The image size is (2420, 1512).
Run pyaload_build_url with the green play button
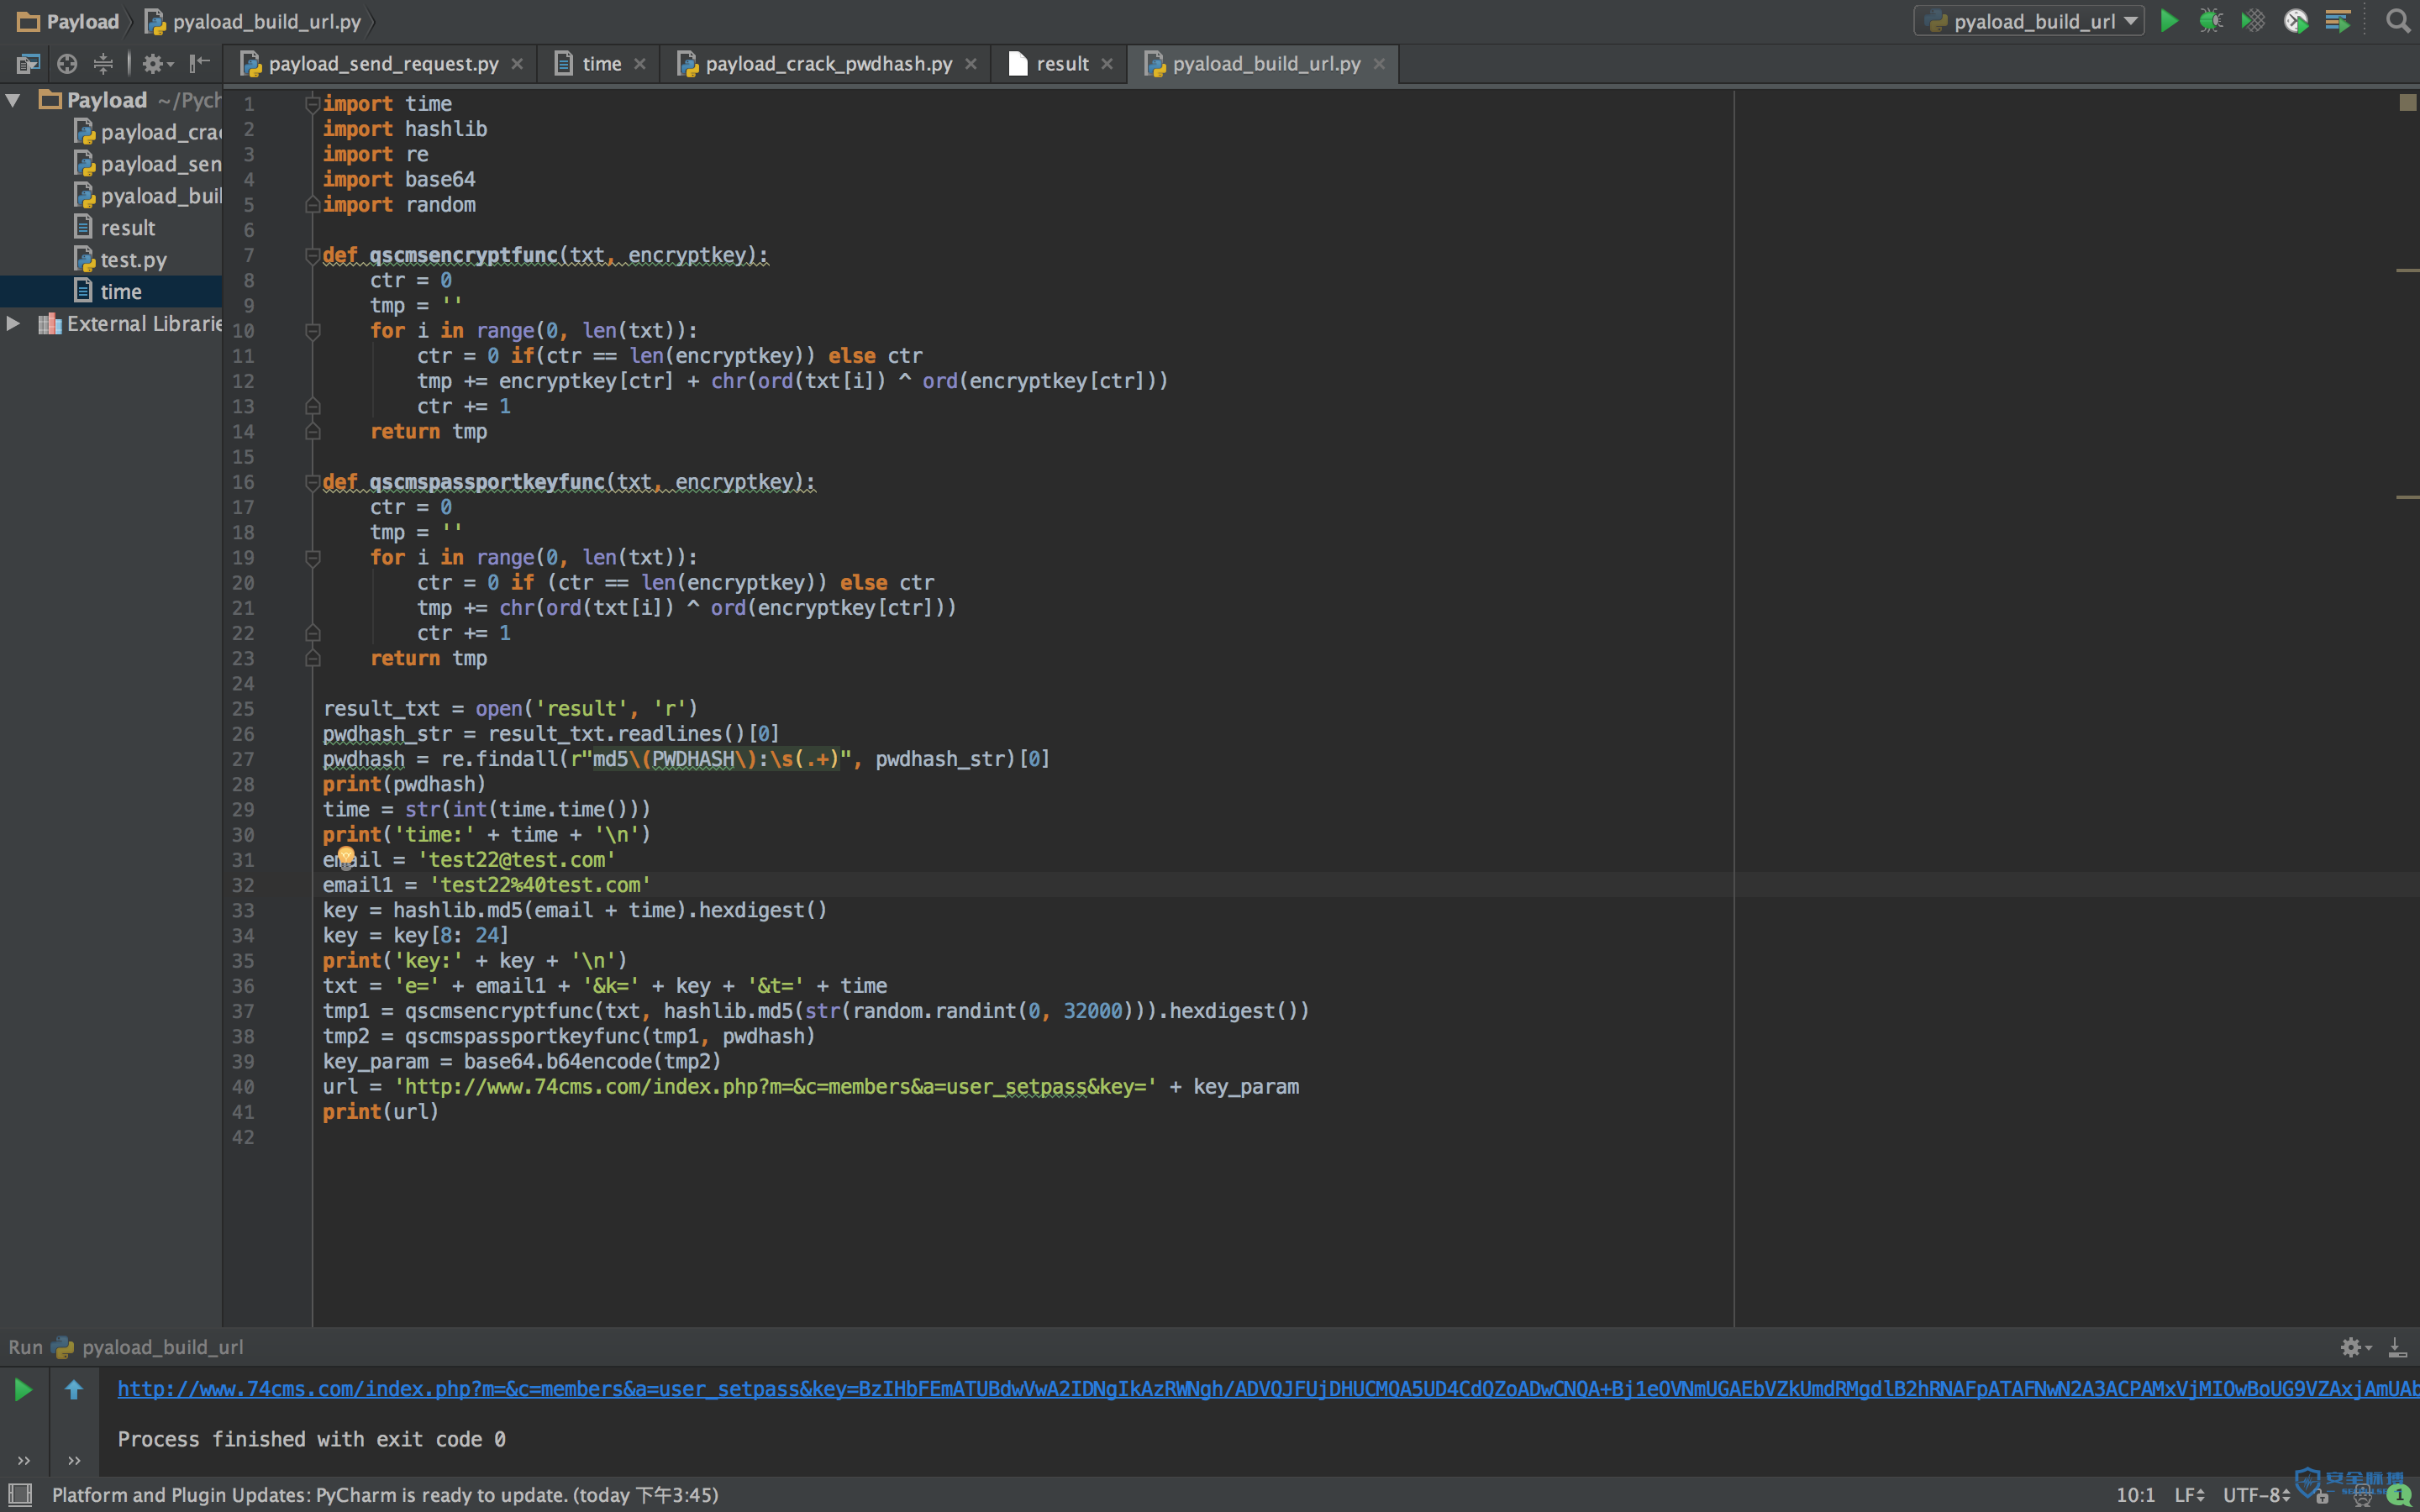coord(2168,21)
